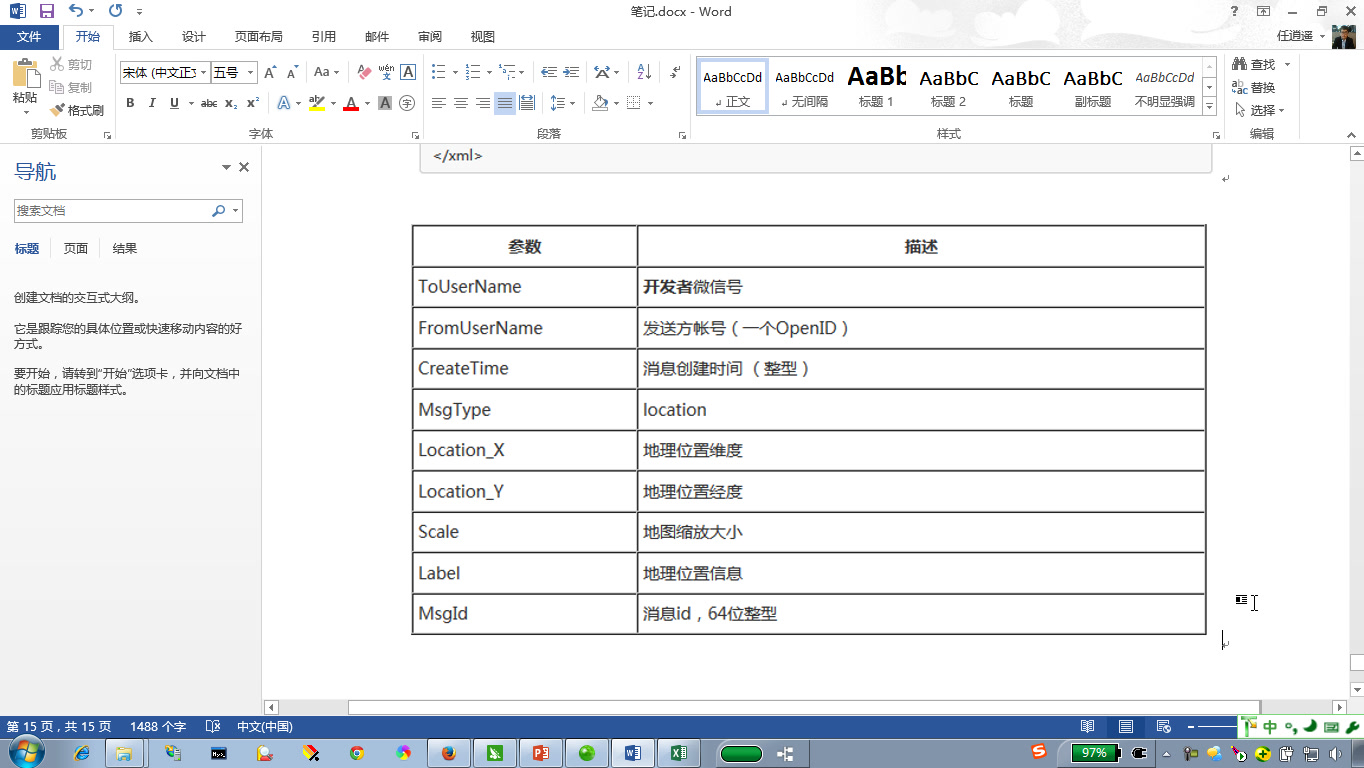1364x768 pixels.
Task: Toggle justify alignment
Action: [x=505, y=103]
